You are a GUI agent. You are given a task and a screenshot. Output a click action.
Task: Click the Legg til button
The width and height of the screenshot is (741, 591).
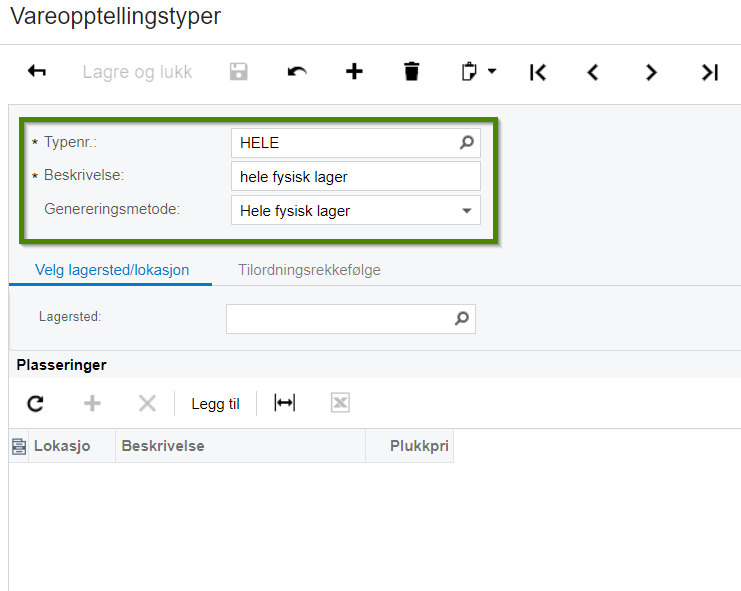click(215, 404)
